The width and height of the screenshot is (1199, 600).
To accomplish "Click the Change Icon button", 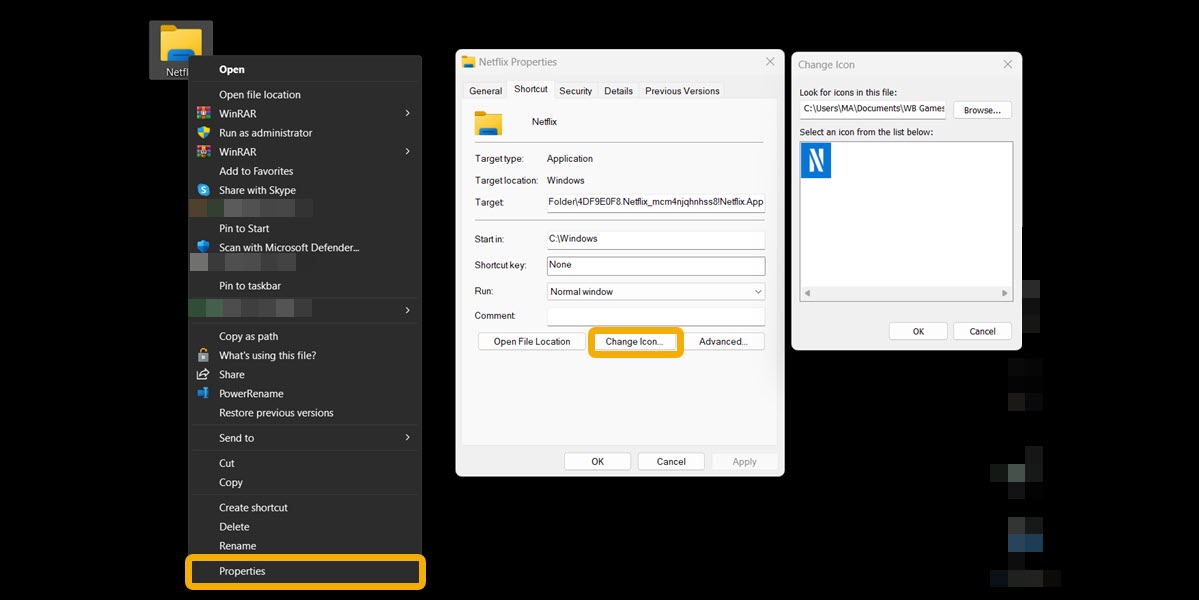I will click(635, 341).
